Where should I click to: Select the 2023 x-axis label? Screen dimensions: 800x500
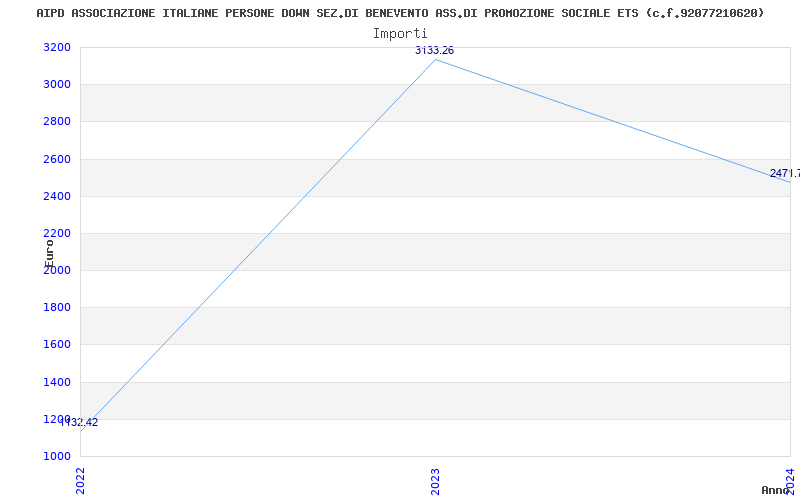click(435, 481)
